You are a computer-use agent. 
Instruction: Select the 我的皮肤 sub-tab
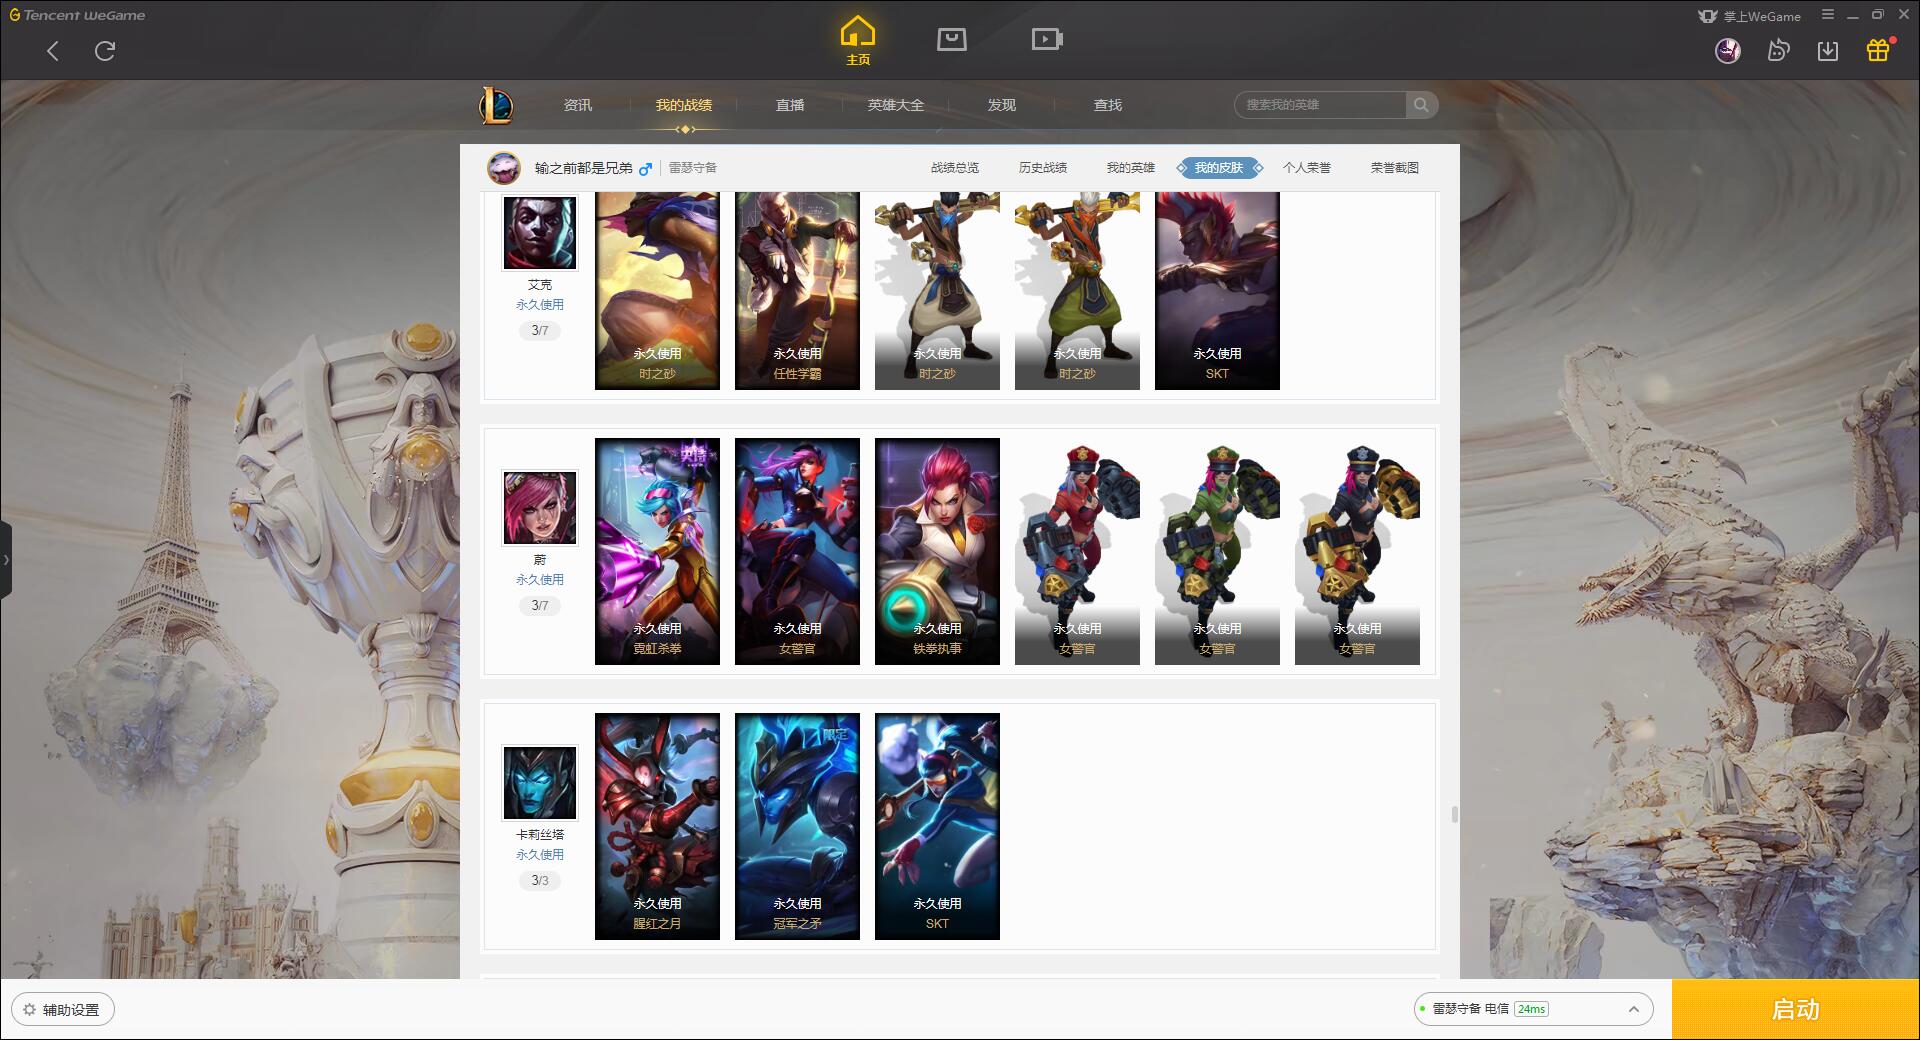pos(1219,168)
